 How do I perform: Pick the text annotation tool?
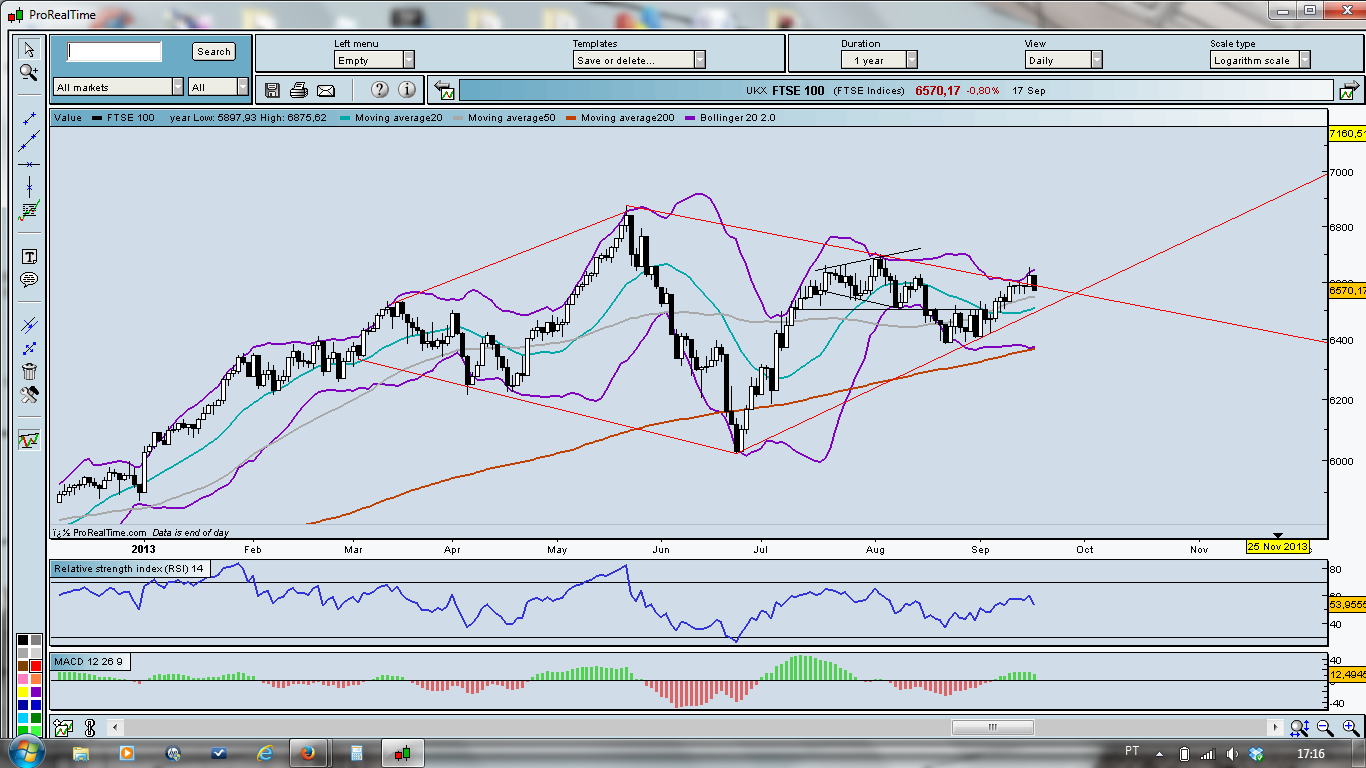tap(29, 257)
